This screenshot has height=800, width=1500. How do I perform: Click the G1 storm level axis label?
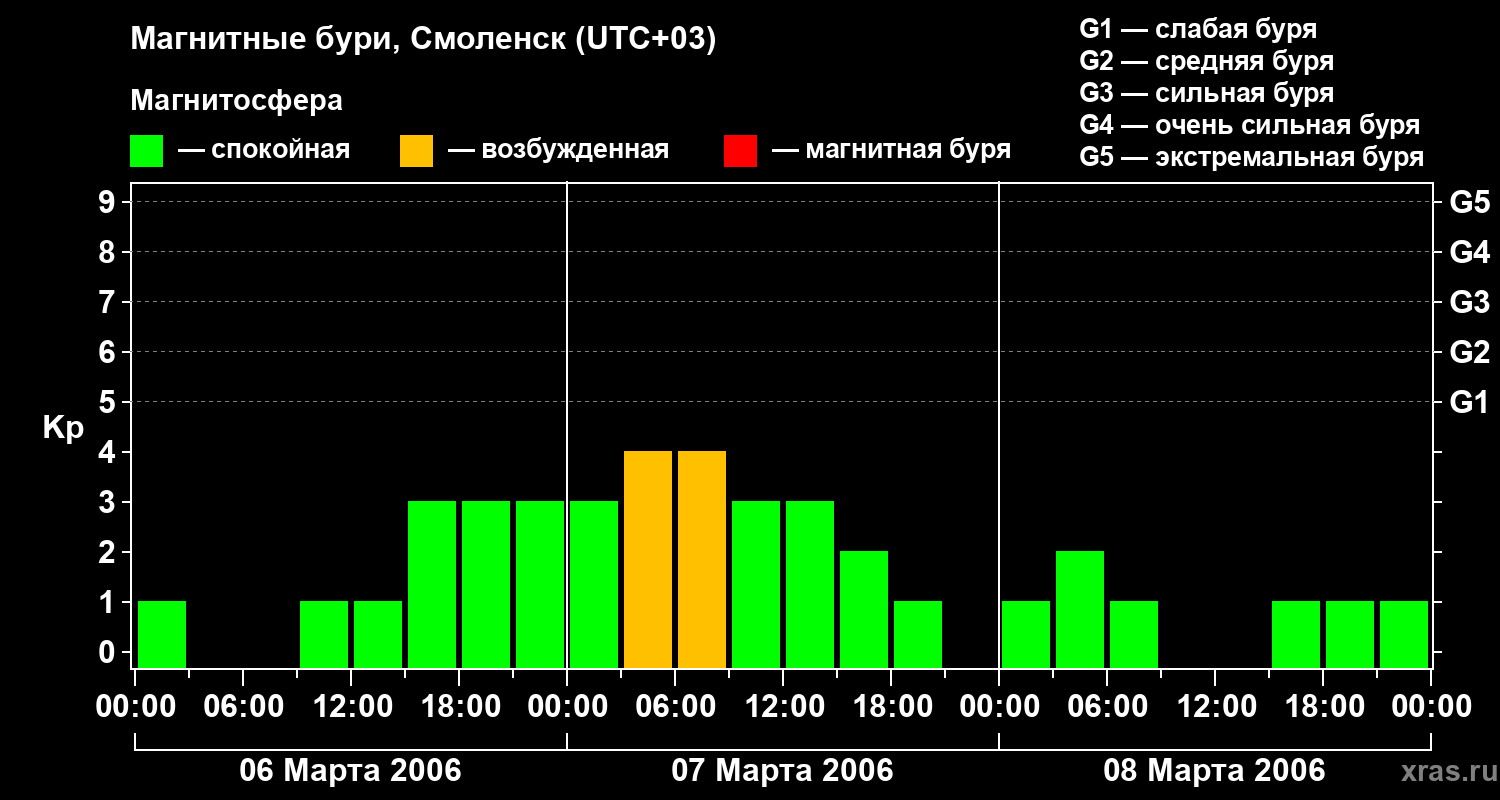point(1469,402)
